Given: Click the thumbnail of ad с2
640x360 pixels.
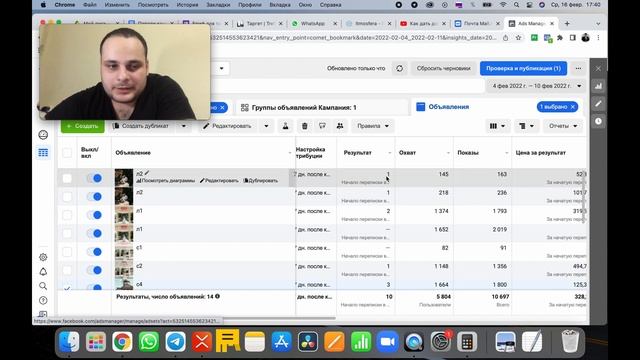Looking at the screenshot, I should tap(124, 270).
